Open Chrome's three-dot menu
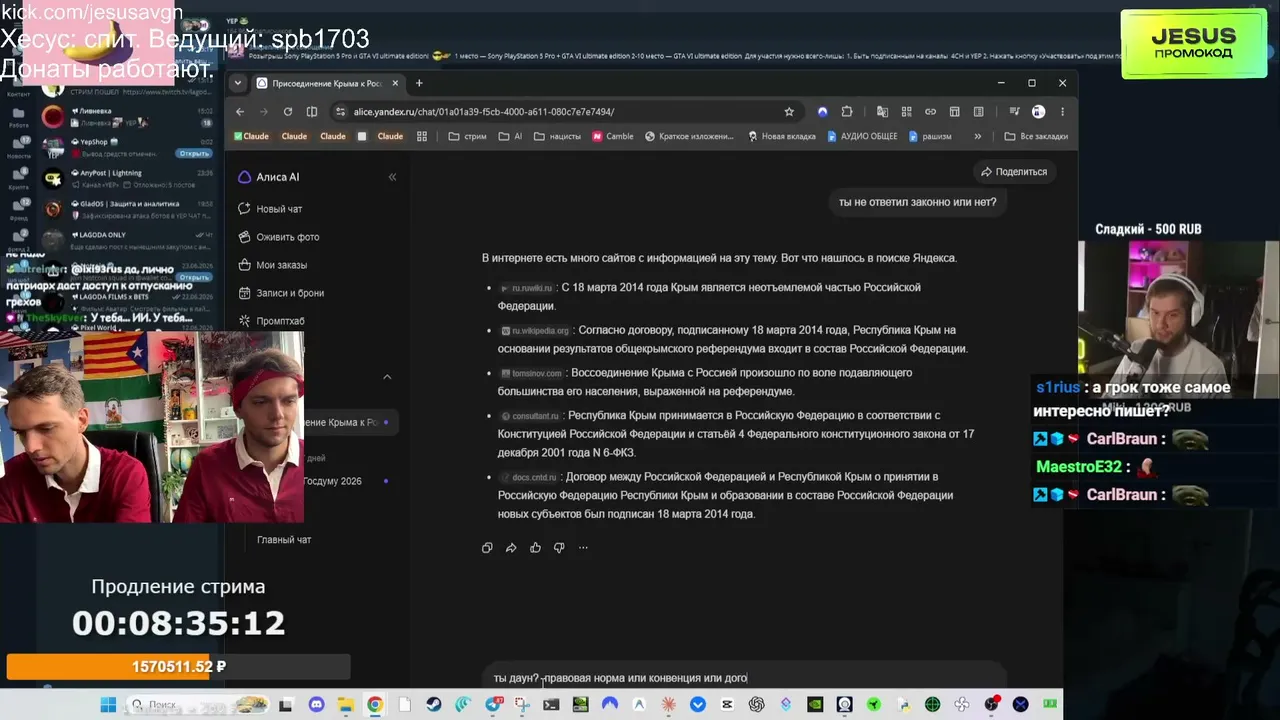The width and height of the screenshot is (1280, 720). (x=1062, y=112)
